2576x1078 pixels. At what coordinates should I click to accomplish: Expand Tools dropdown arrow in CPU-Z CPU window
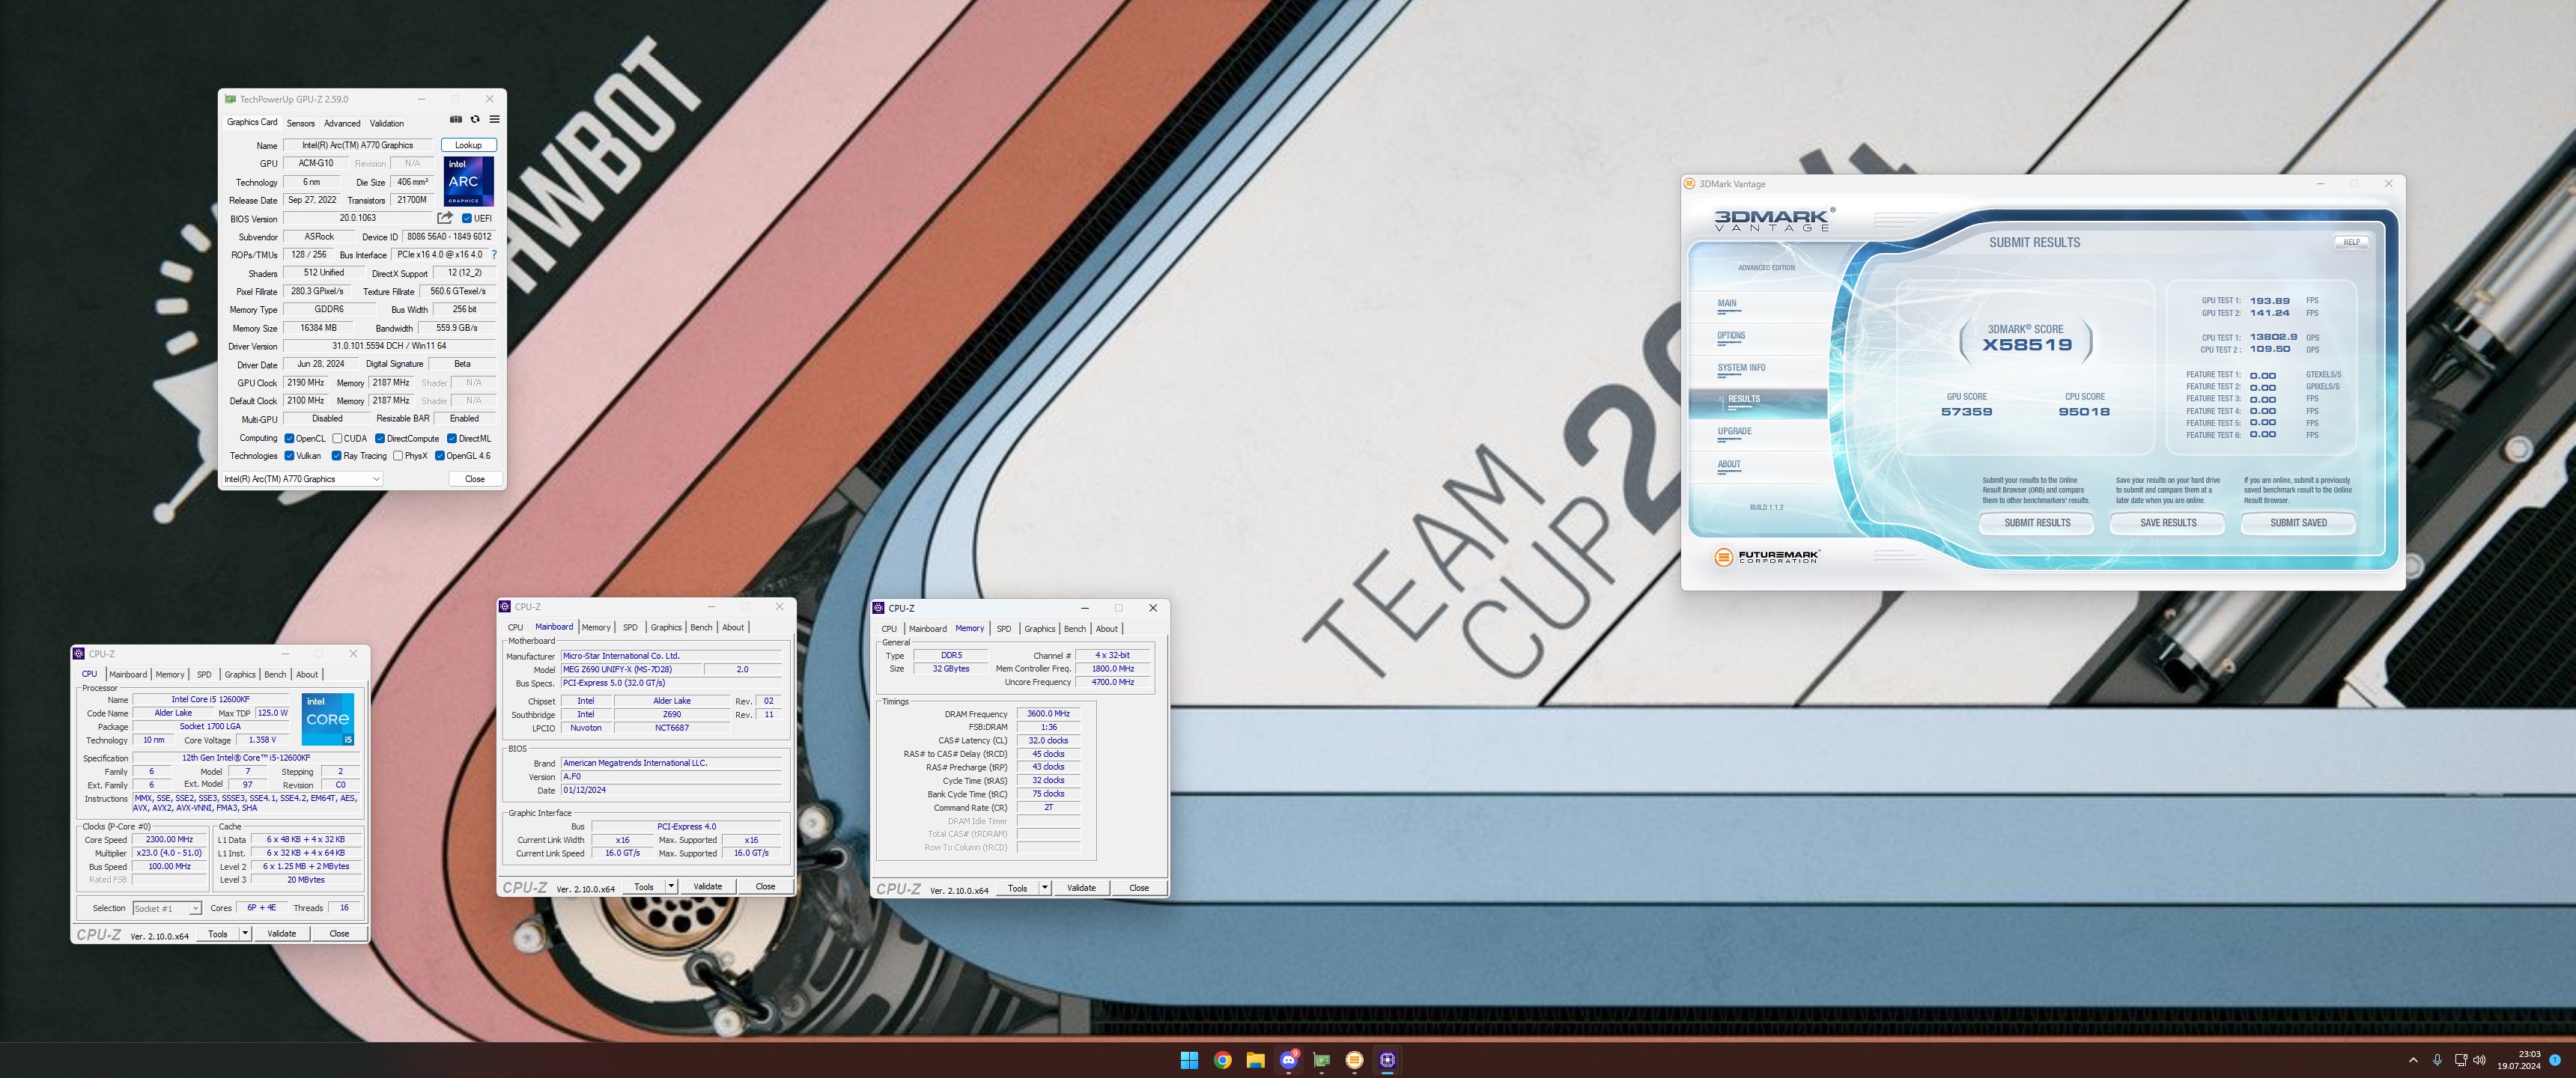pos(245,934)
